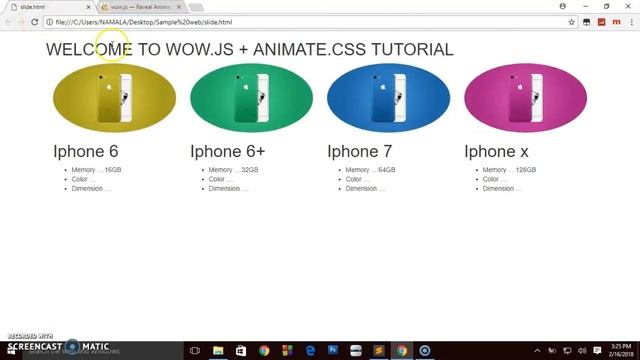Open the dark extension icon beside the star
The width and height of the screenshot is (640, 360).
587,22
